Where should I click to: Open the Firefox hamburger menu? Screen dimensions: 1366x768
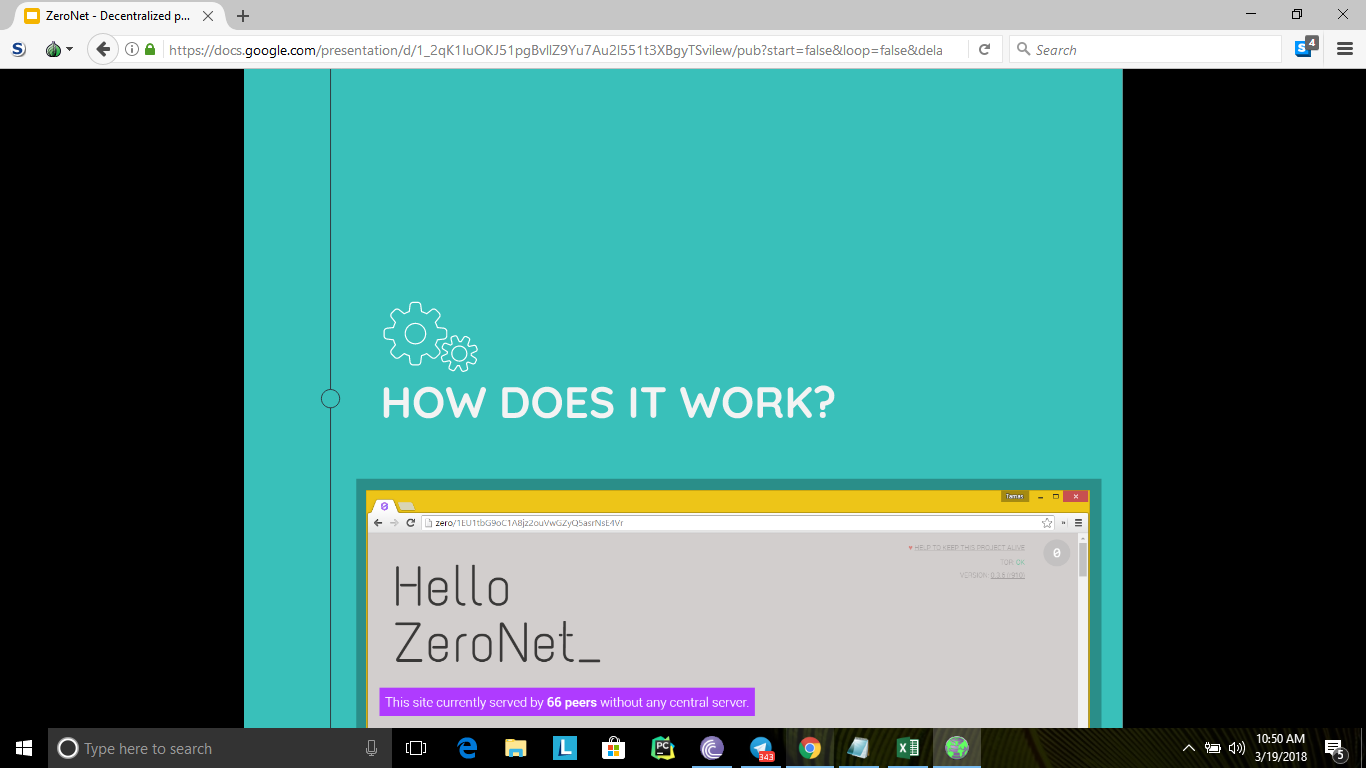1345,49
